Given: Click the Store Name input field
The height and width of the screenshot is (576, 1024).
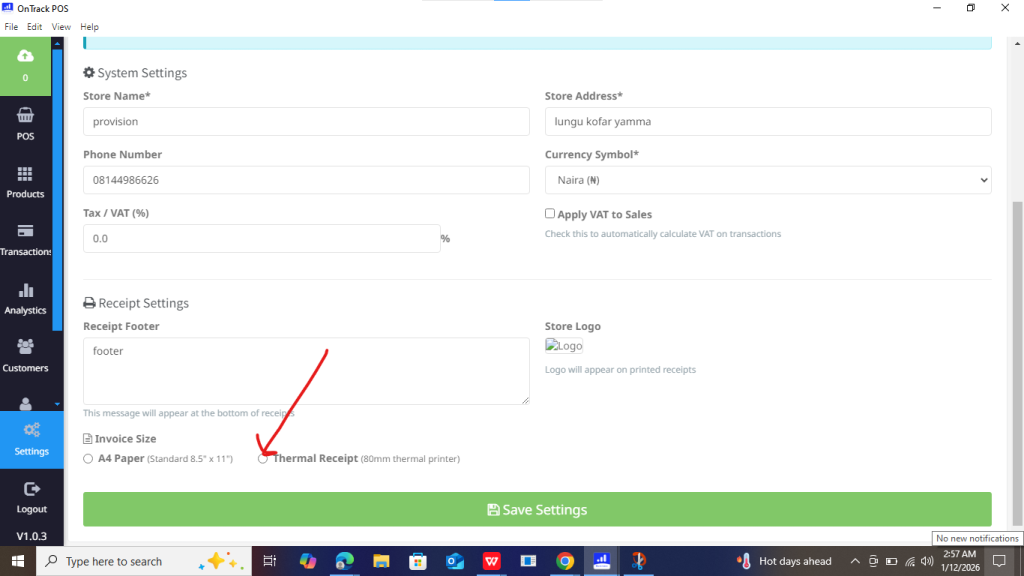Looking at the screenshot, I should [x=306, y=121].
